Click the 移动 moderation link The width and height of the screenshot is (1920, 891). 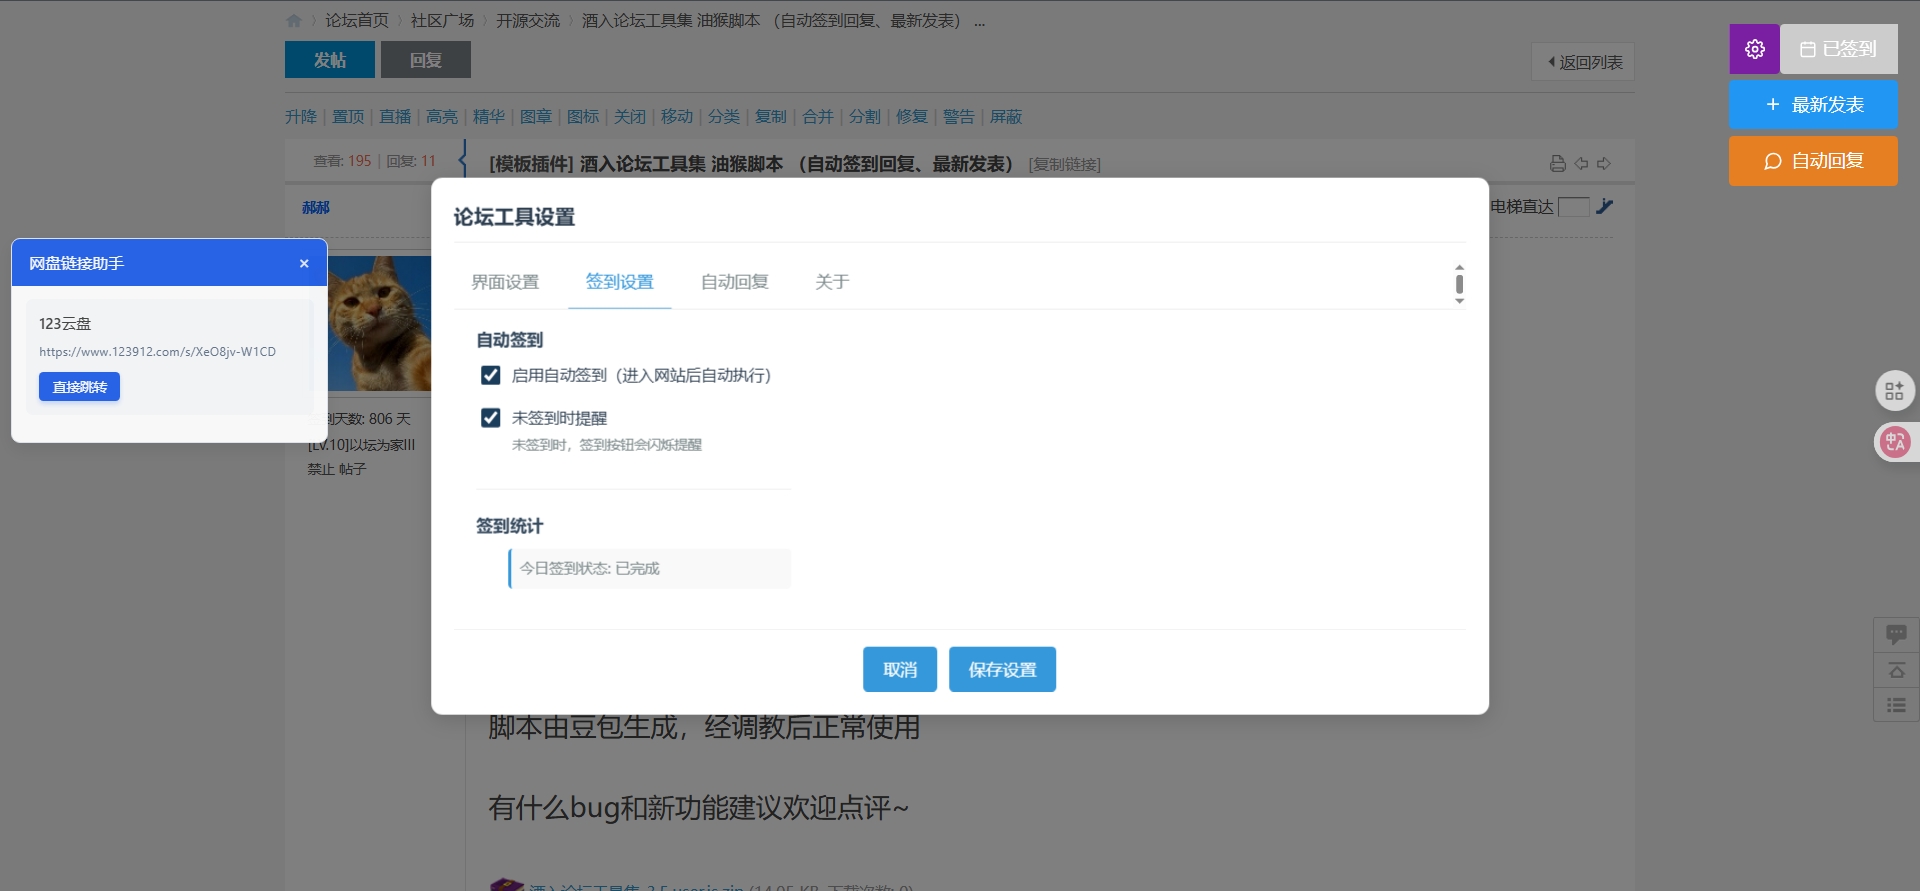point(677,117)
